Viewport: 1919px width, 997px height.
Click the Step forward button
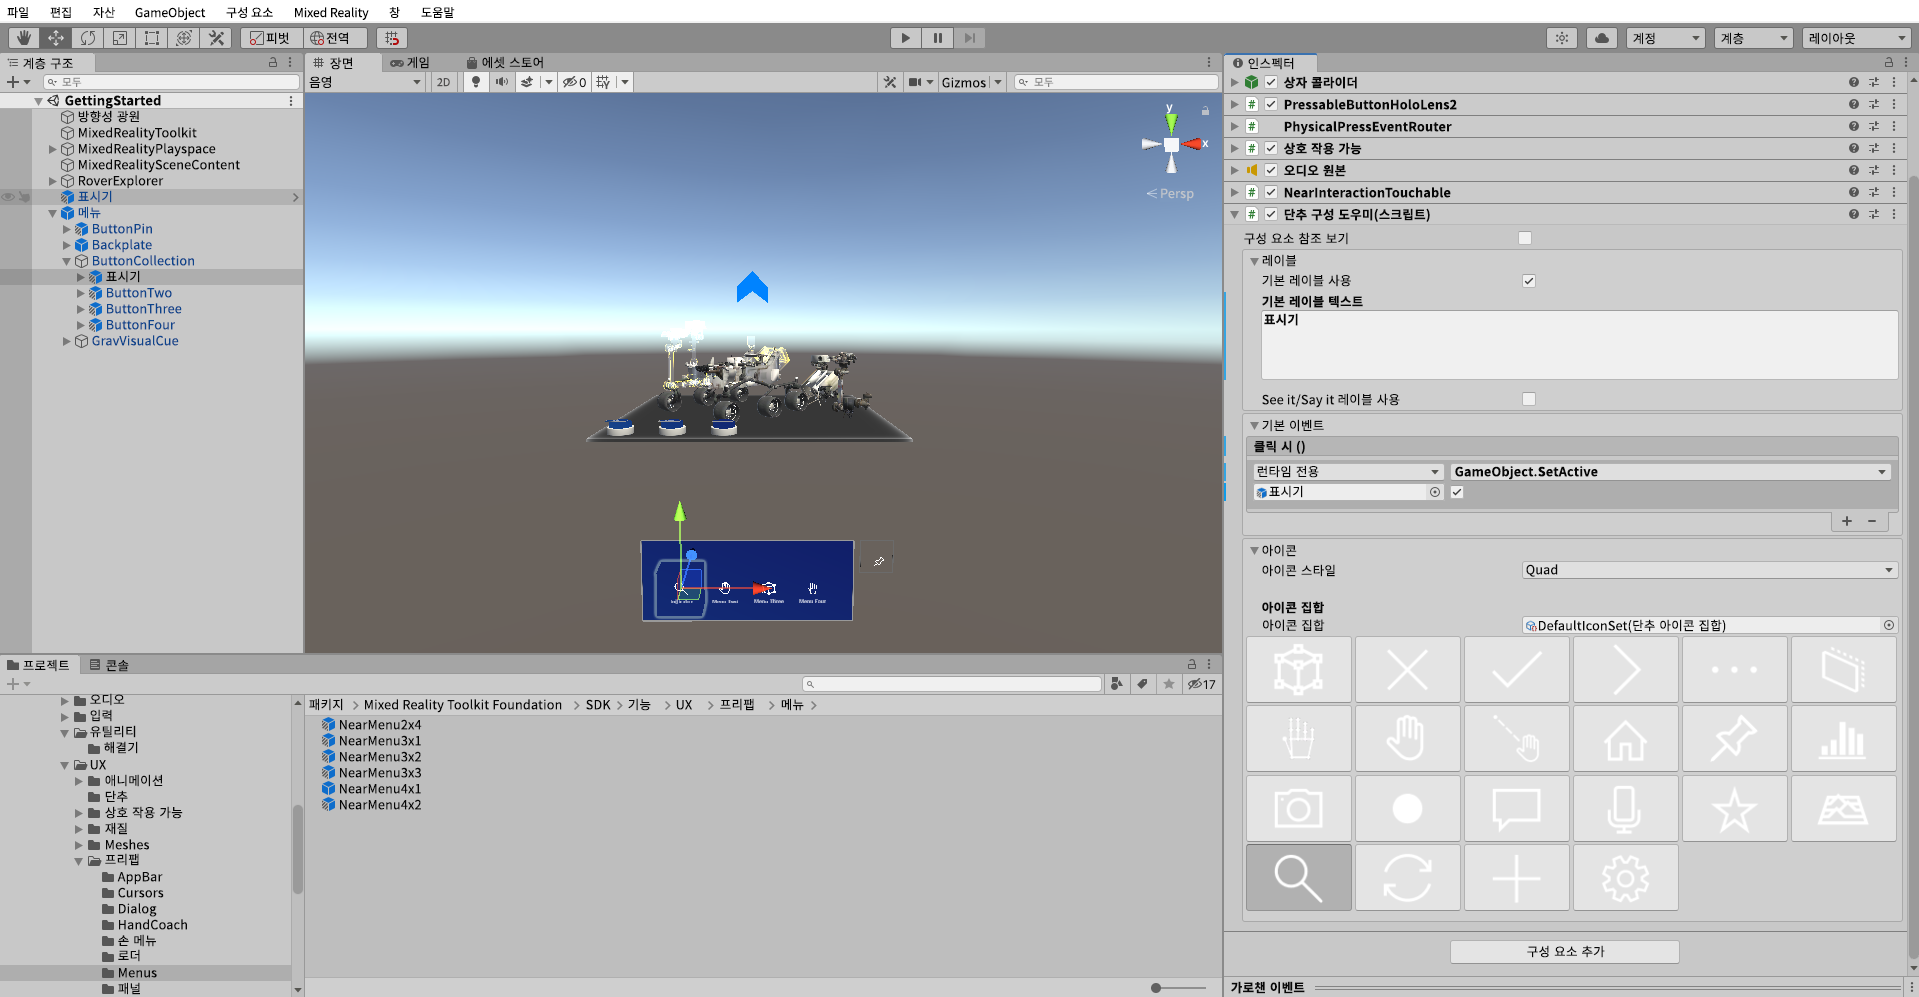(x=969, y=38)
